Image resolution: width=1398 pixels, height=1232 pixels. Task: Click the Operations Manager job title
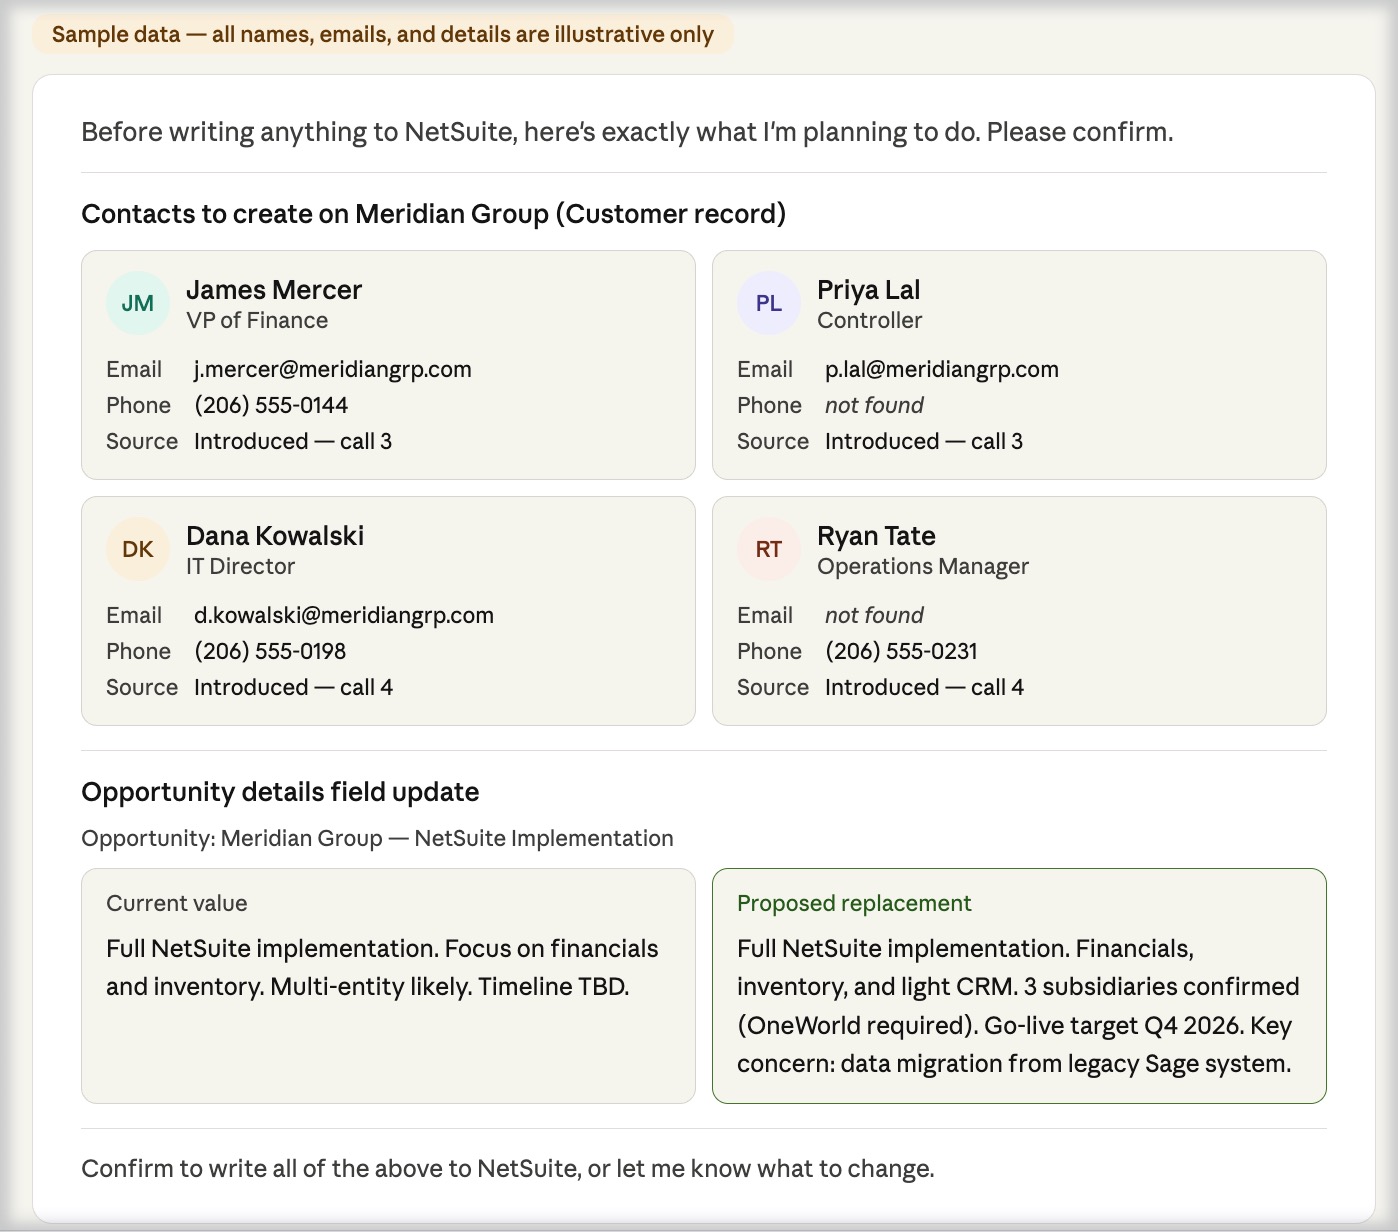click(922, 566)
